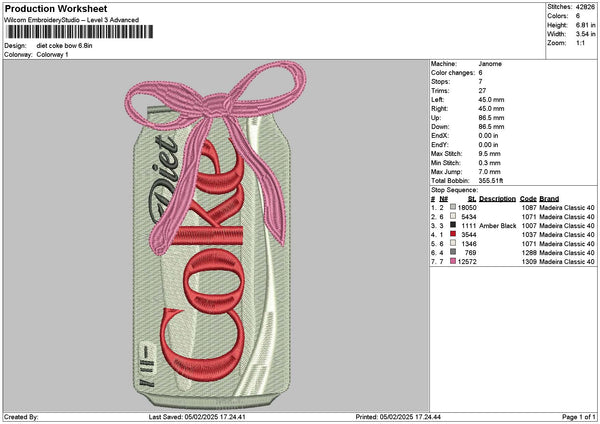This screenshot has height=424, width=600.
Task: Click the 'Right:' extent value 45.0 mm
Action: [491, 109]
